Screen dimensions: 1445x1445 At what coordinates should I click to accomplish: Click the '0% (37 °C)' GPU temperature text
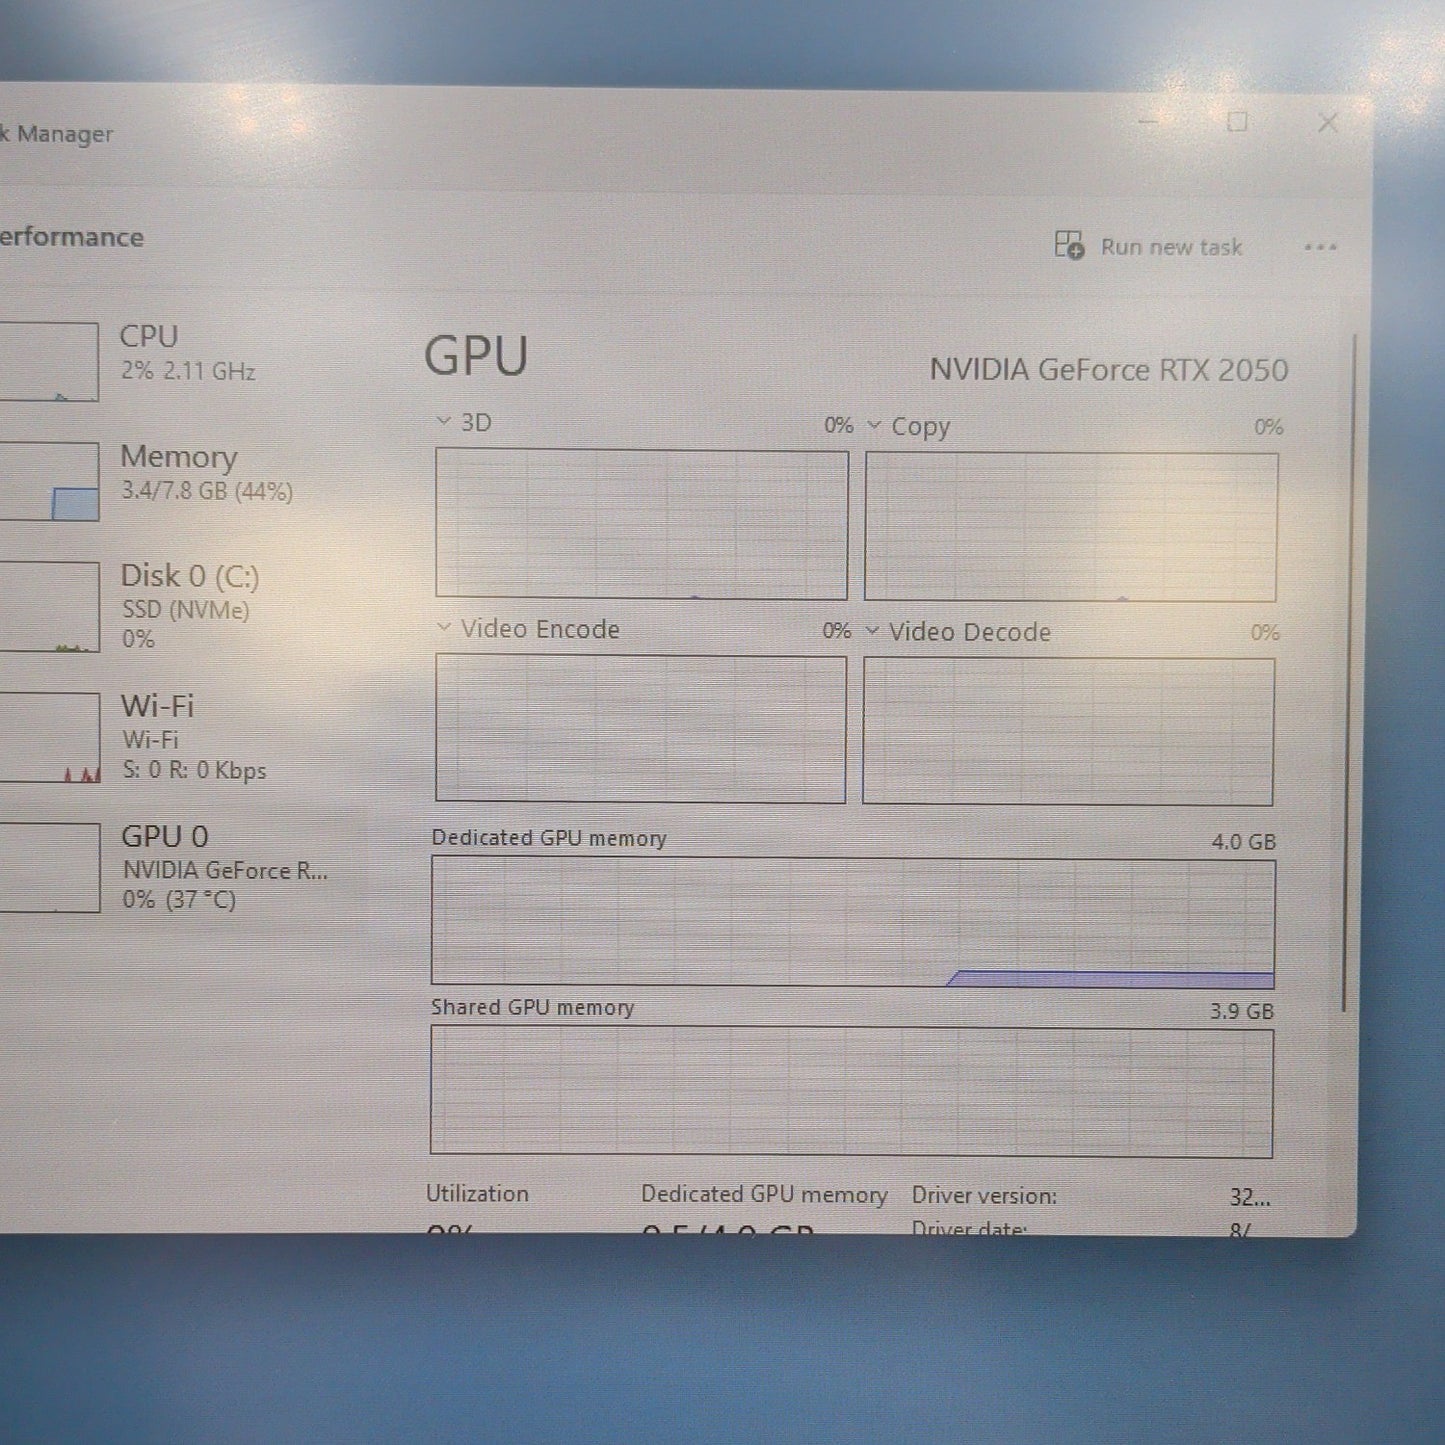[179, 900]
